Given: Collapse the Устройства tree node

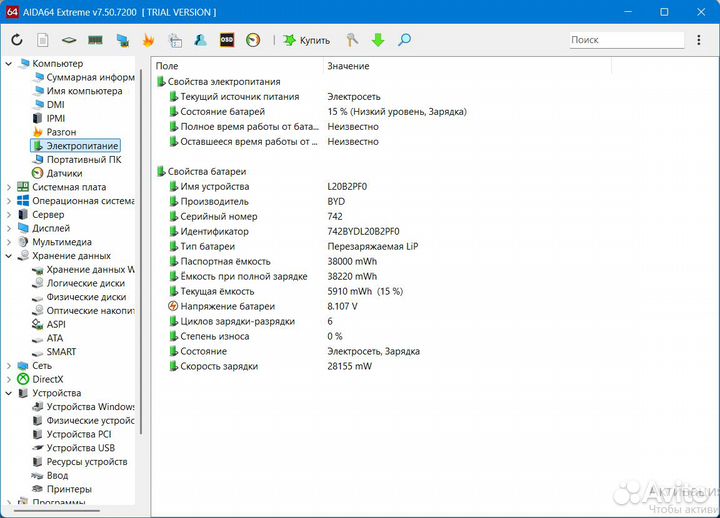Looking at the screenshot, I should click(x=9, y=393).
